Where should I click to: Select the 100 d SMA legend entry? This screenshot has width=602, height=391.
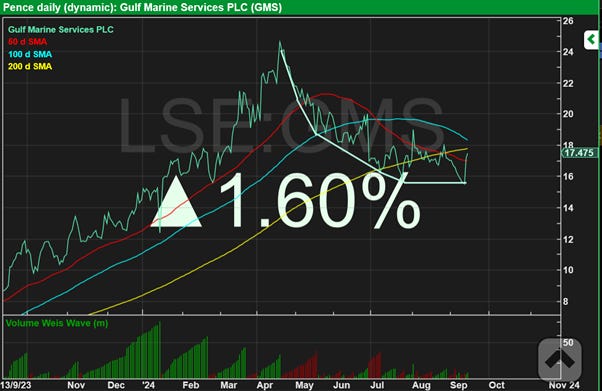tap(30, 54)
